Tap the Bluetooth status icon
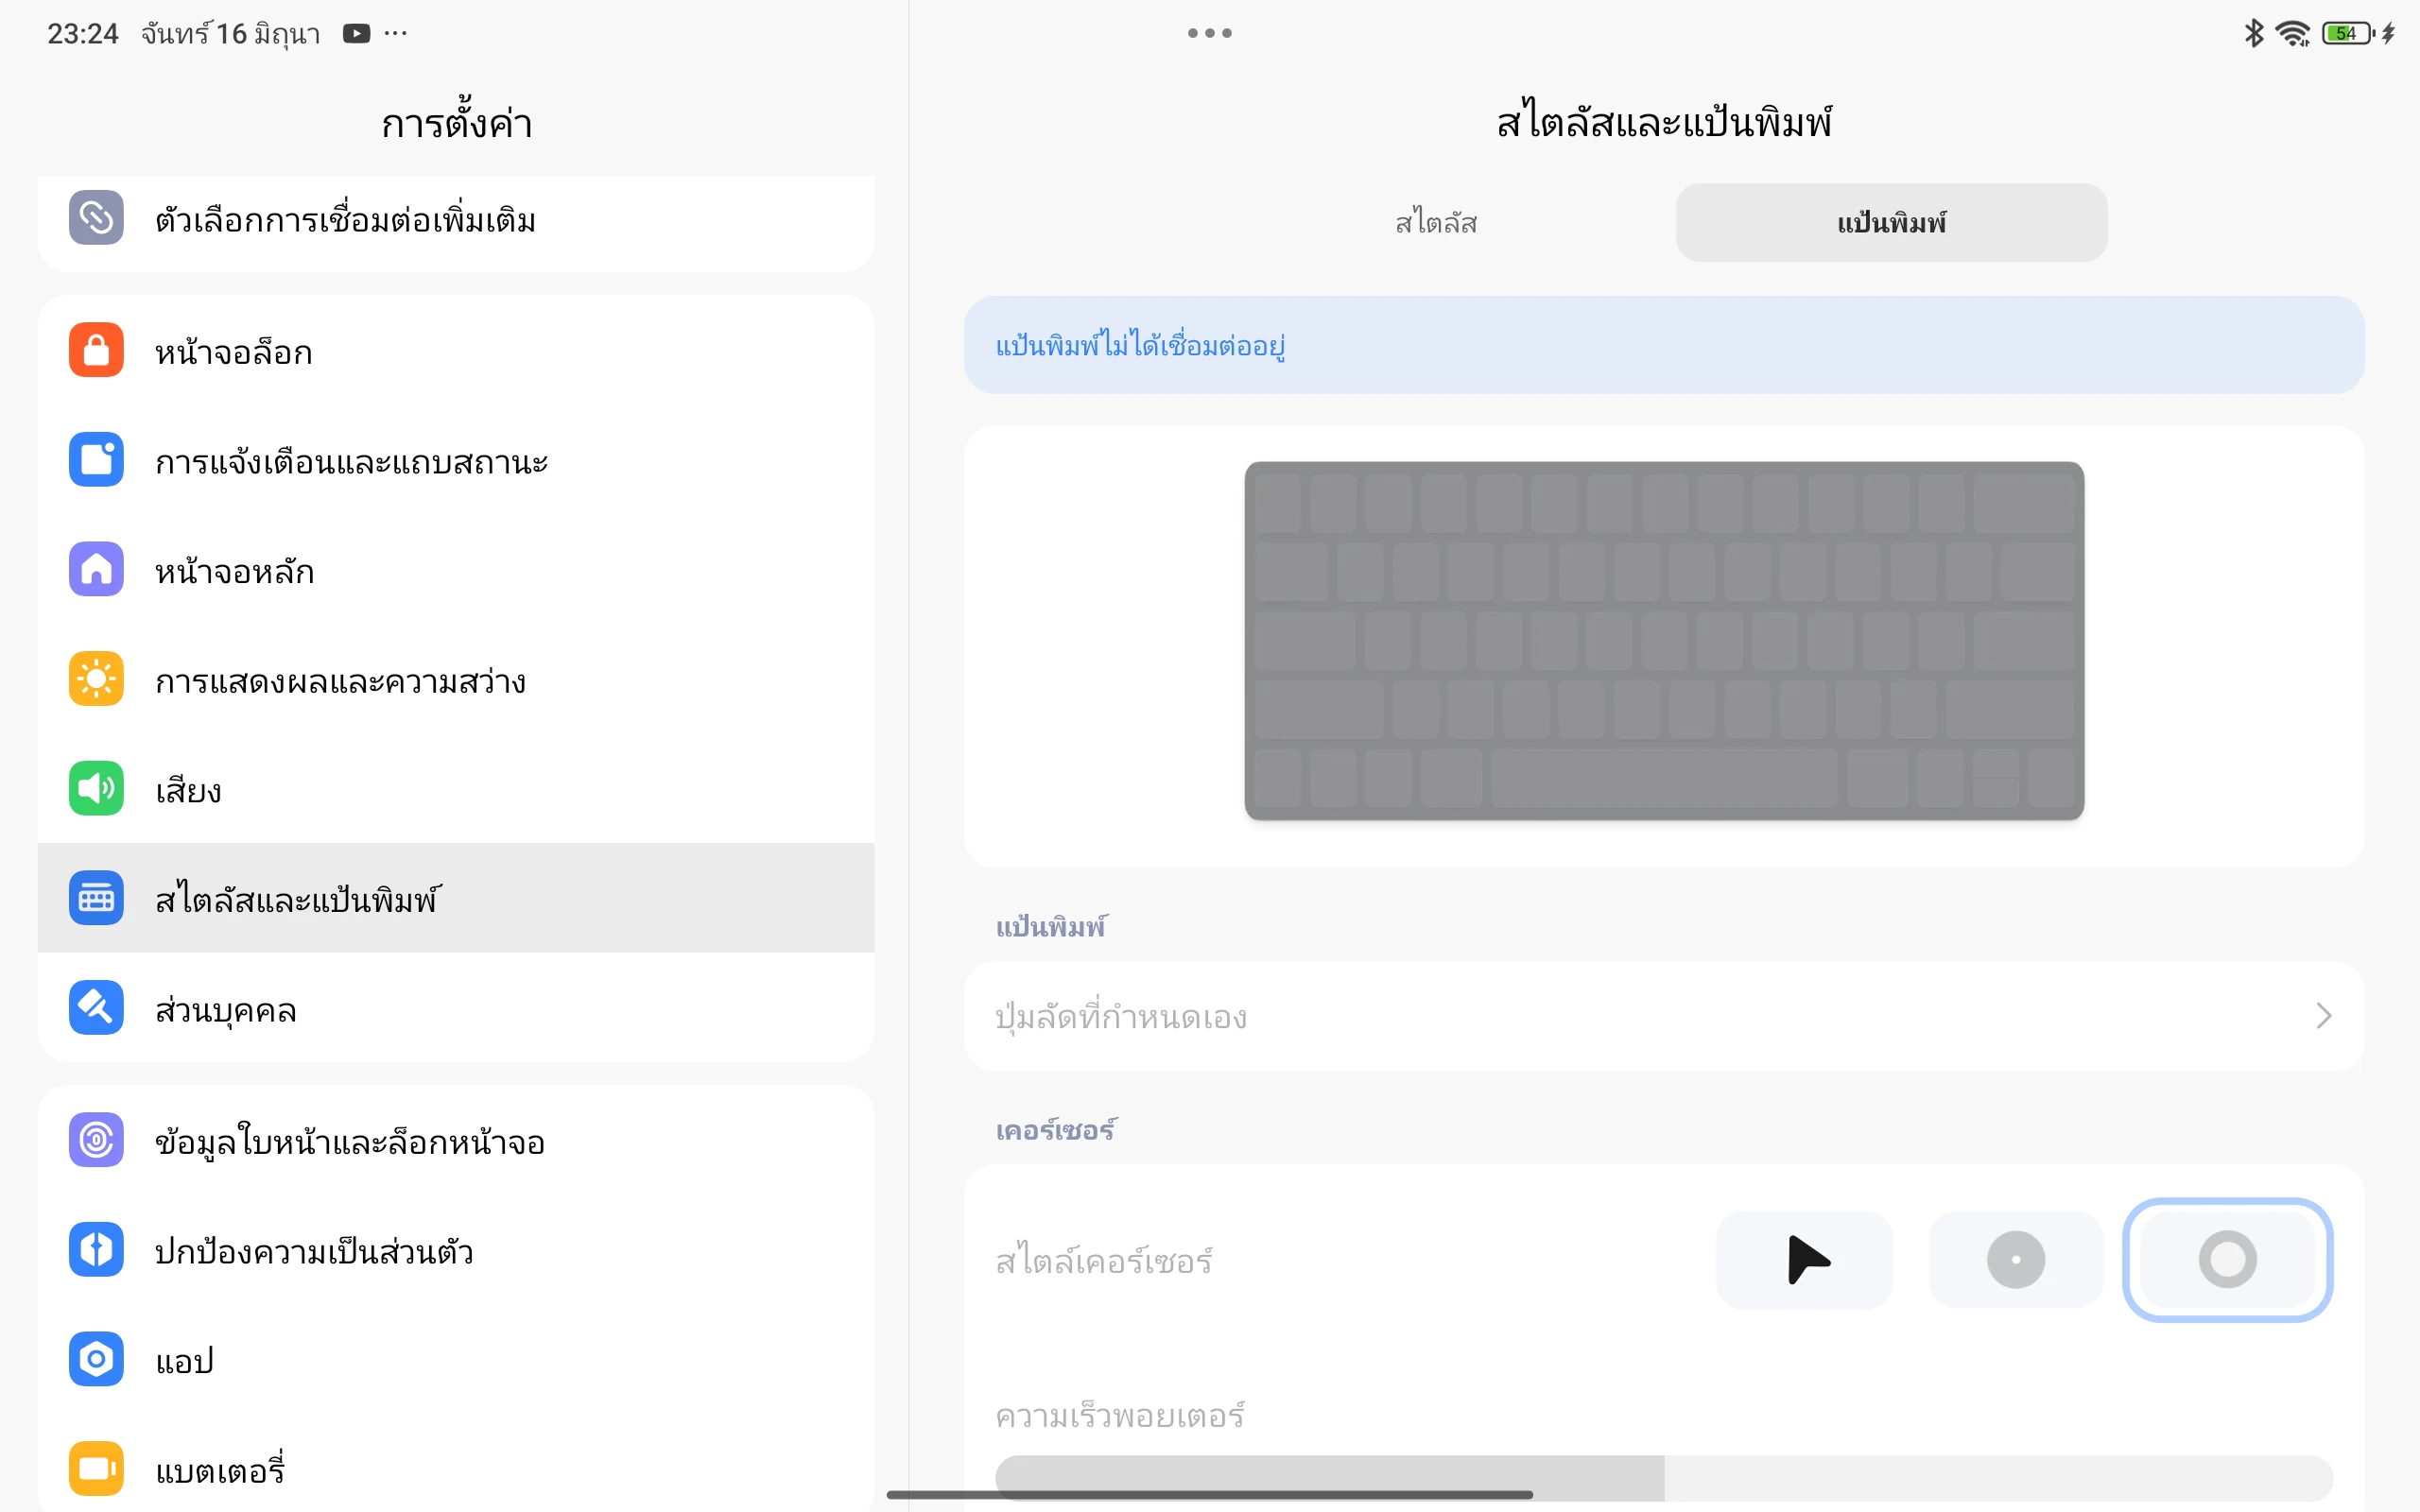The image size is (2420, 1512). tap(2254, 33)
